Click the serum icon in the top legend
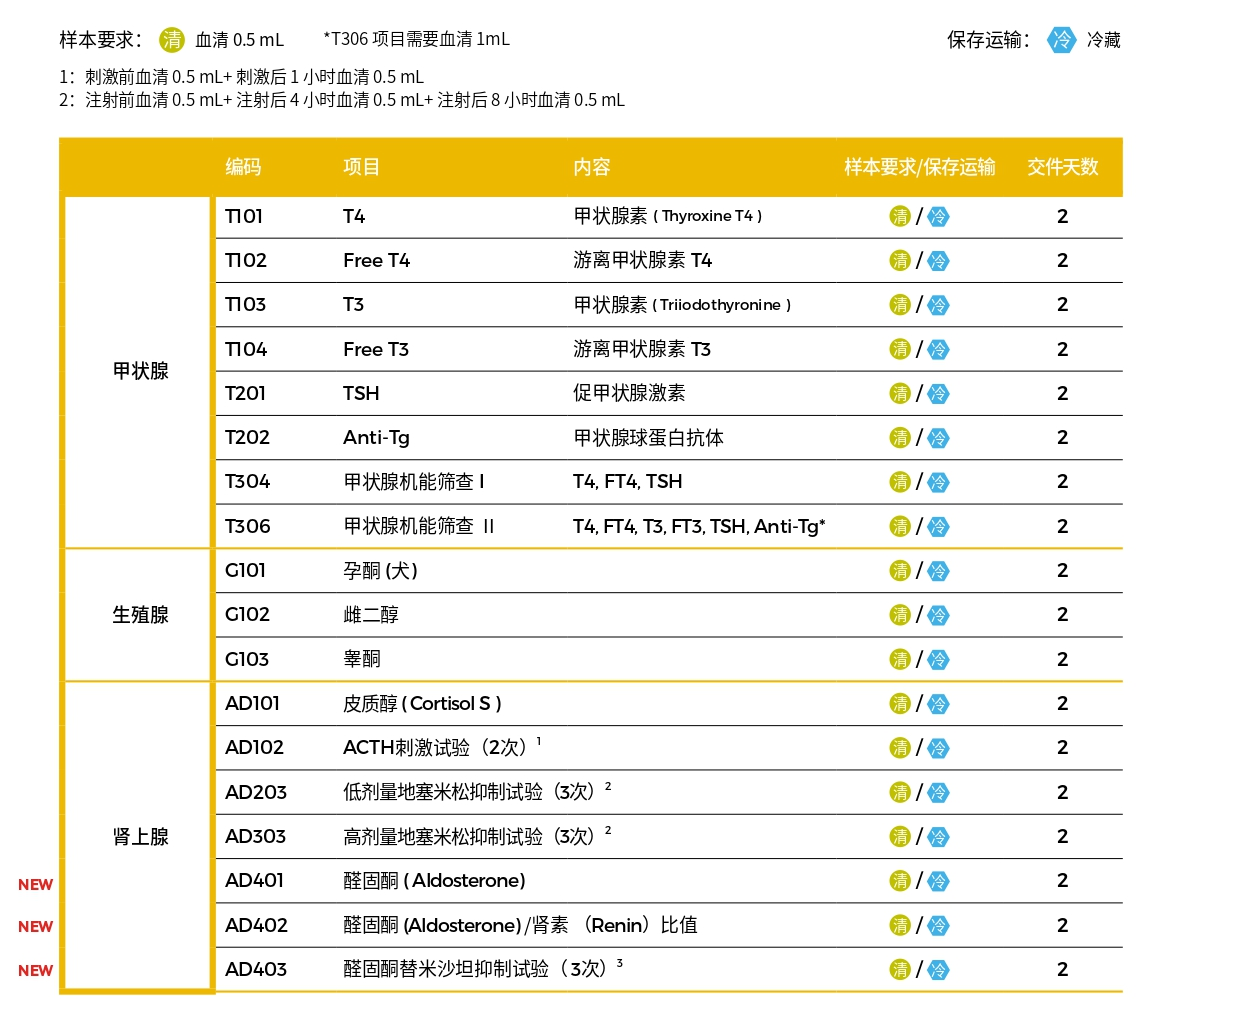 tap(172, 40)
